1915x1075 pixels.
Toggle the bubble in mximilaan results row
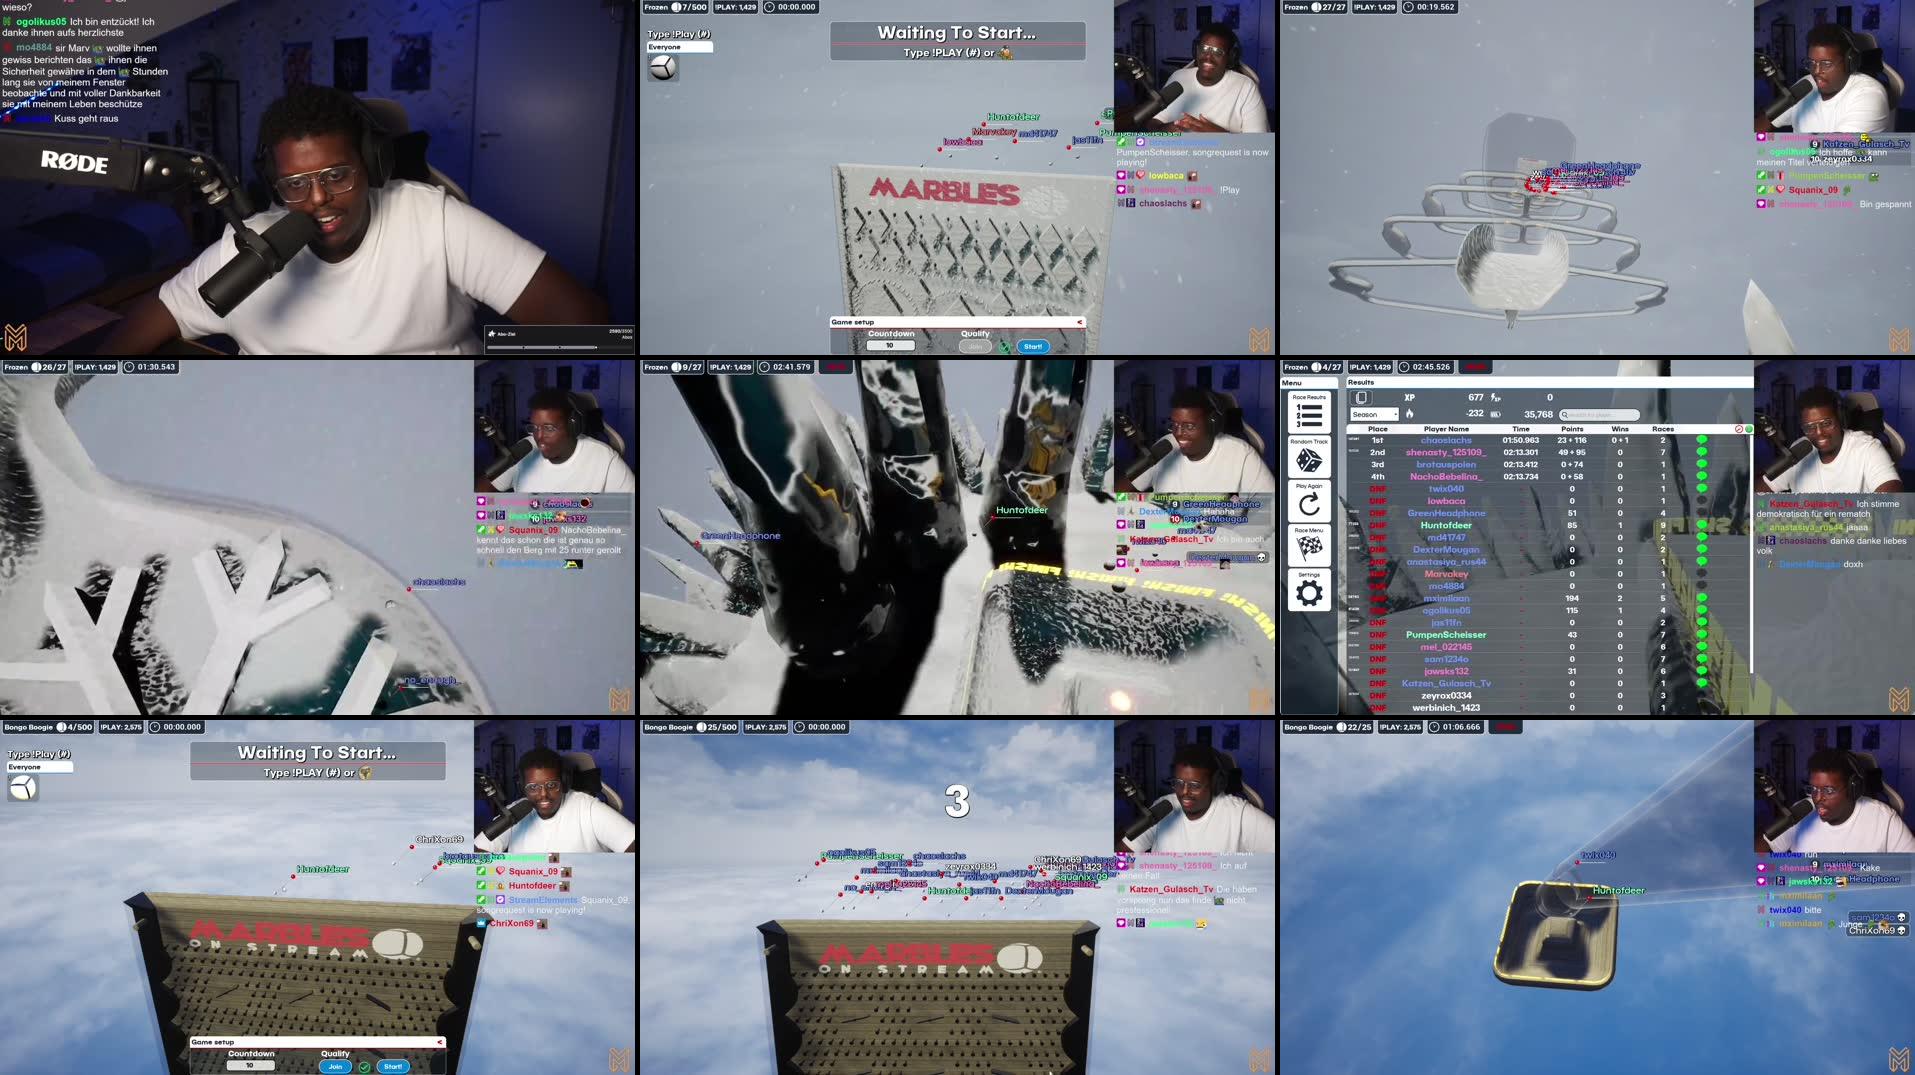point(1701,598)
